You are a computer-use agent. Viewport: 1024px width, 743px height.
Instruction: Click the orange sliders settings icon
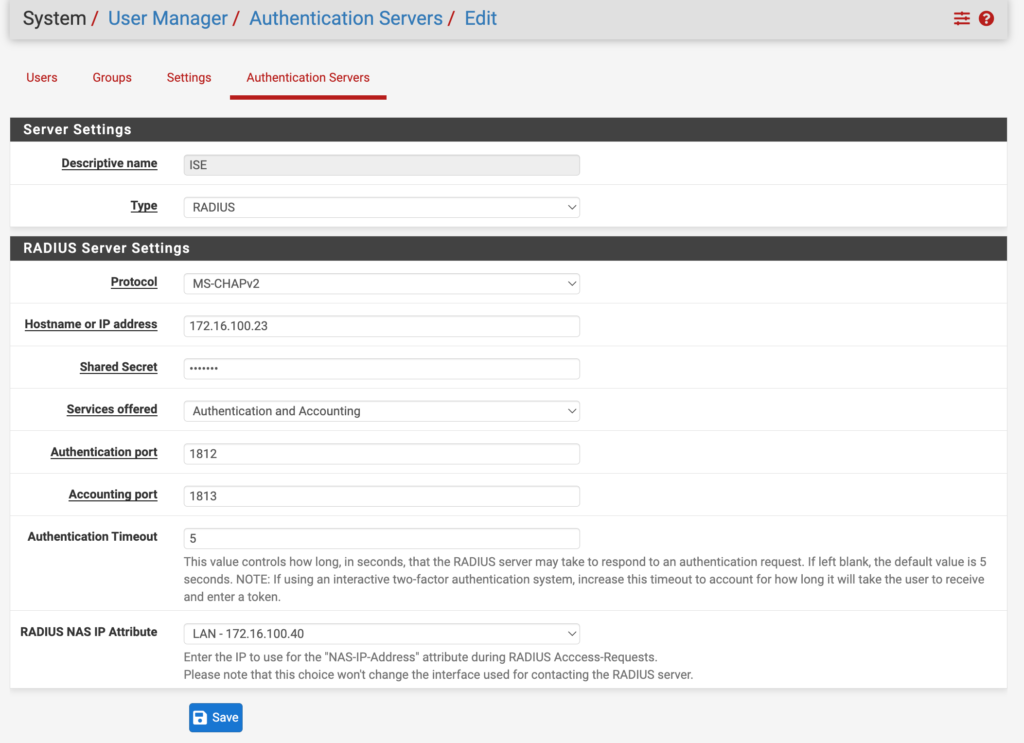click(x=961, y=18)
